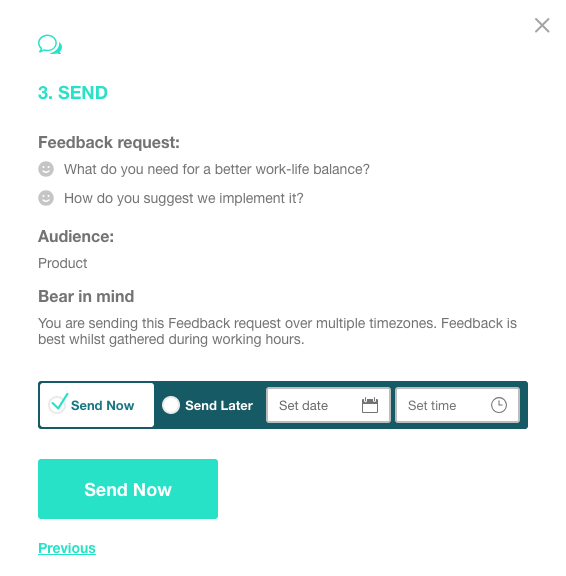Select the work-life balance question text
Screen dimensions: 566x576
(217, 169)
